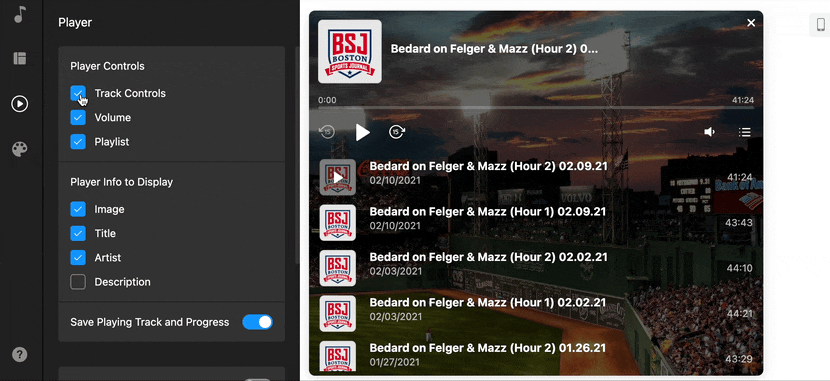Click the 'Track Controls' label
Image resolution: width=830 pixels, height=381 pixels.
pos(130,93)
